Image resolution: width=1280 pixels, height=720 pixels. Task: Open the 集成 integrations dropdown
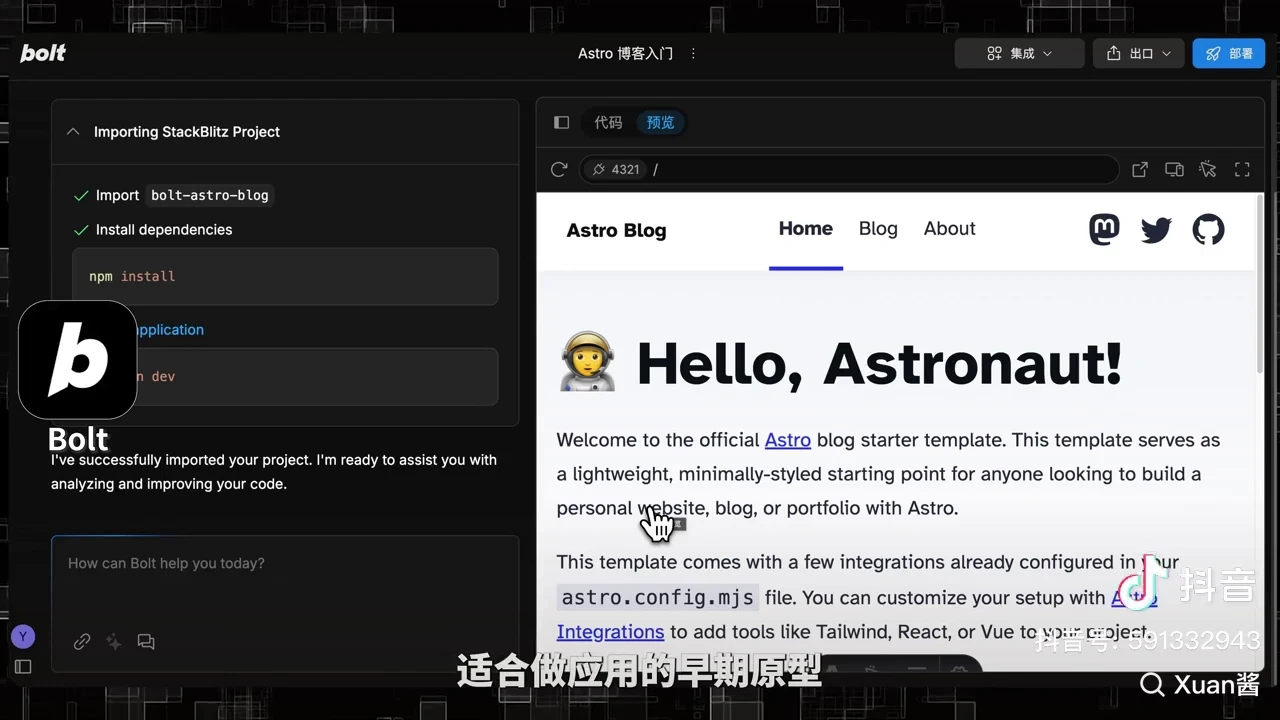(1019, 53)
